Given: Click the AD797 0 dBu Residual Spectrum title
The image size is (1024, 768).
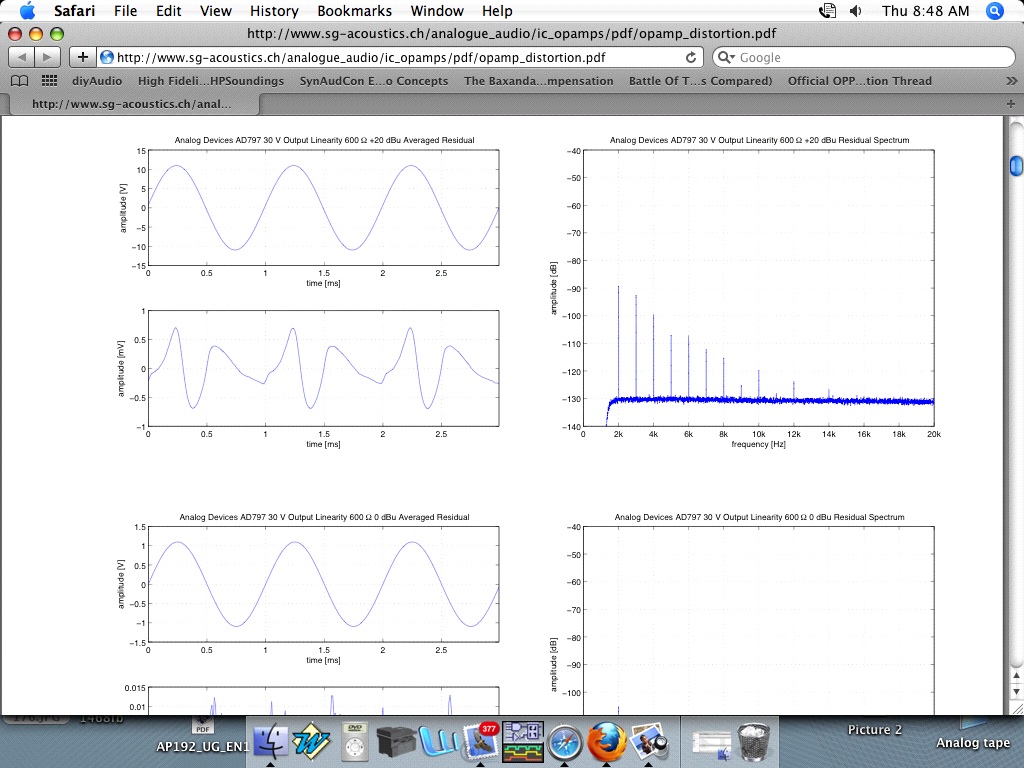Looking at the screenshot, I should [760, 517].
